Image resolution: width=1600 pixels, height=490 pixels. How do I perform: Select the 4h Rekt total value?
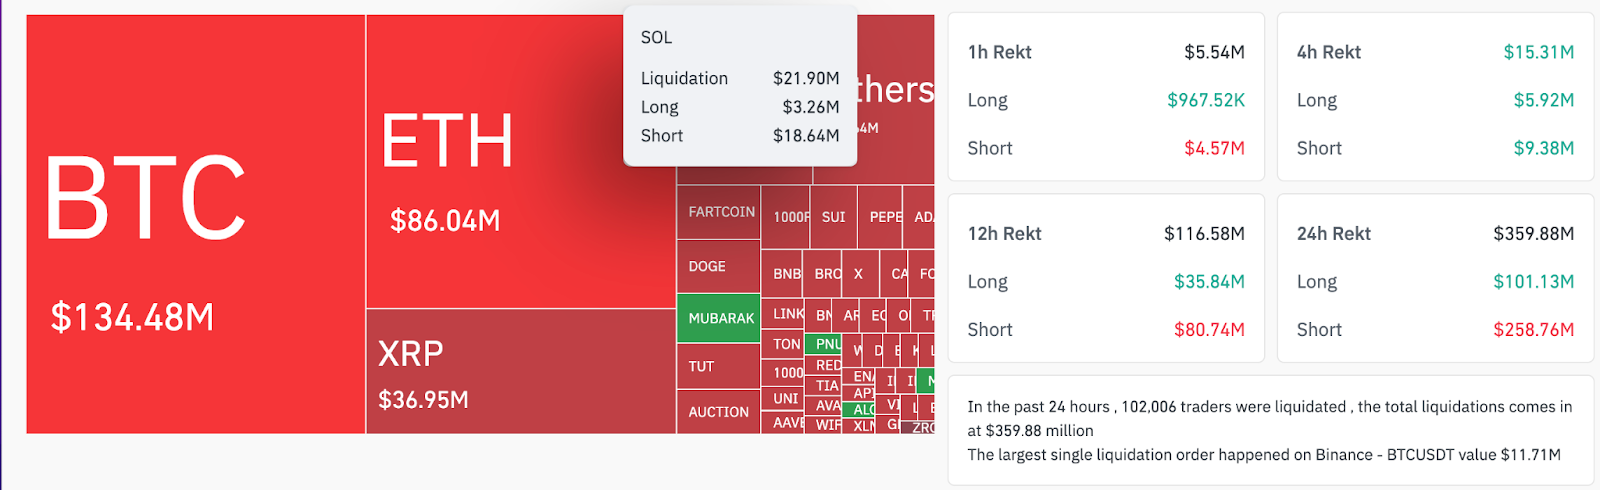click(1538, 52)
